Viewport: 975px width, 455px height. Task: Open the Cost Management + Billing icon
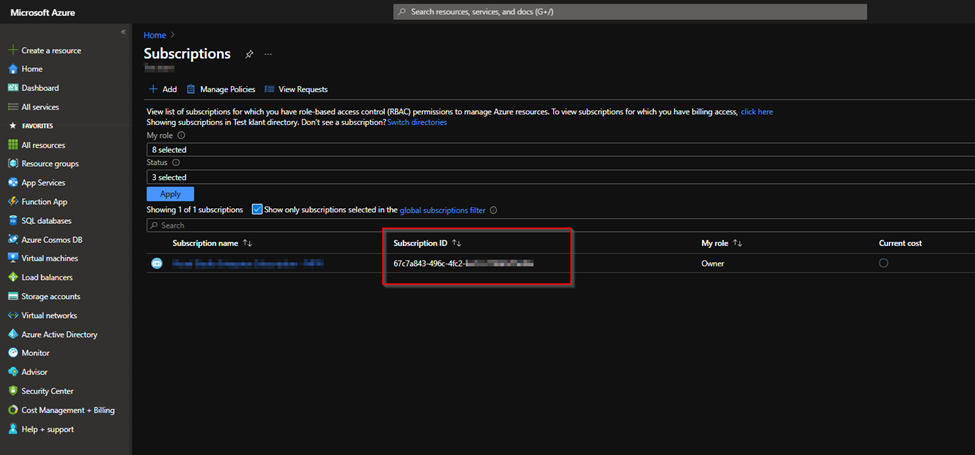[12, 410]
